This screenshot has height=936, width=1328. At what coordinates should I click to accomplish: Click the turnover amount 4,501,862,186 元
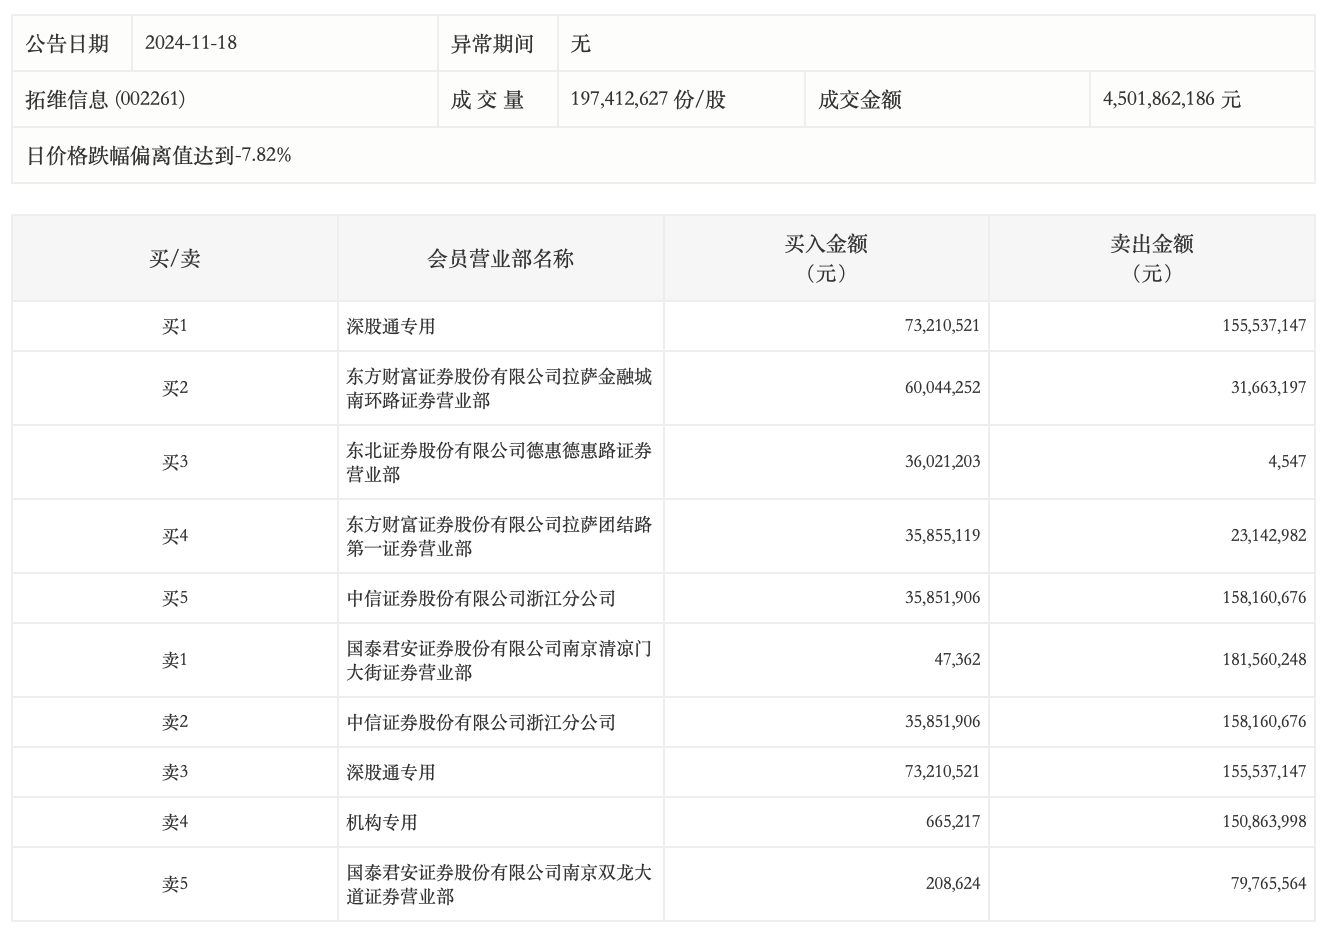[1171, 99]
